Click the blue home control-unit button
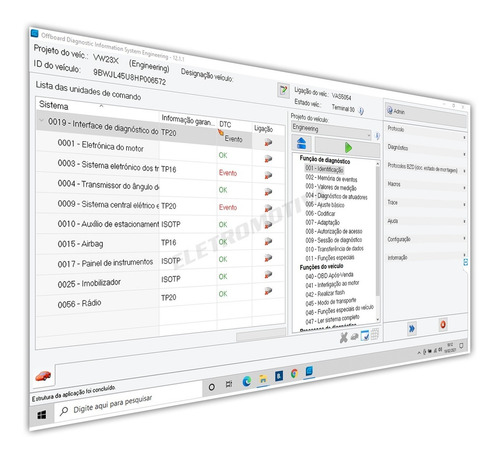The height and width of the screenshot is (458, 500). point(301,143)
